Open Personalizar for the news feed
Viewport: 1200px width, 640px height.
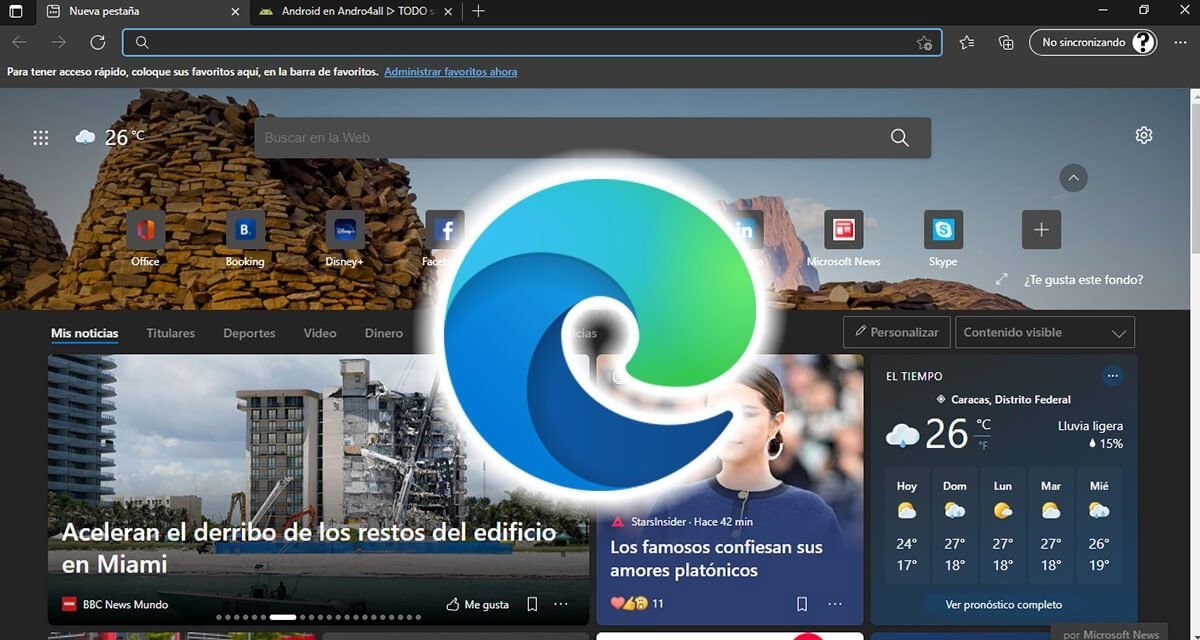(x=896, y=331)
